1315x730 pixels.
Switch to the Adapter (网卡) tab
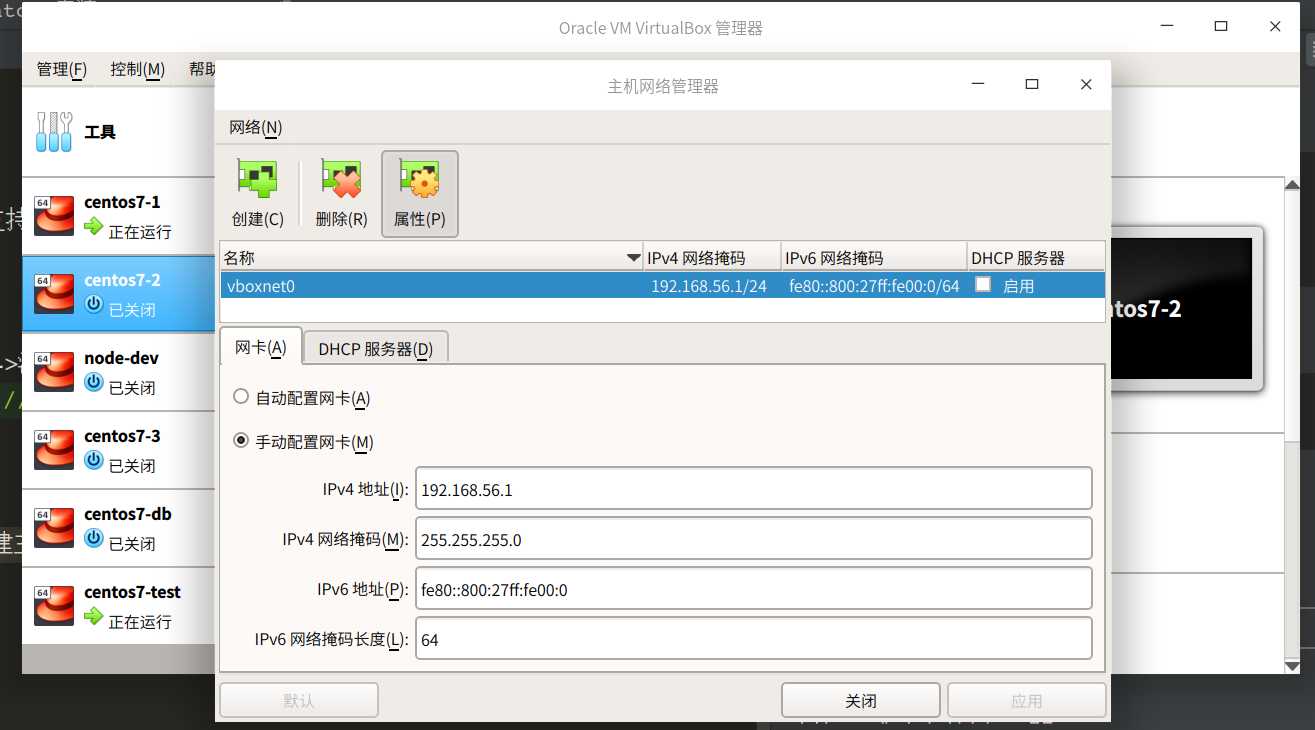pos(261,347)
